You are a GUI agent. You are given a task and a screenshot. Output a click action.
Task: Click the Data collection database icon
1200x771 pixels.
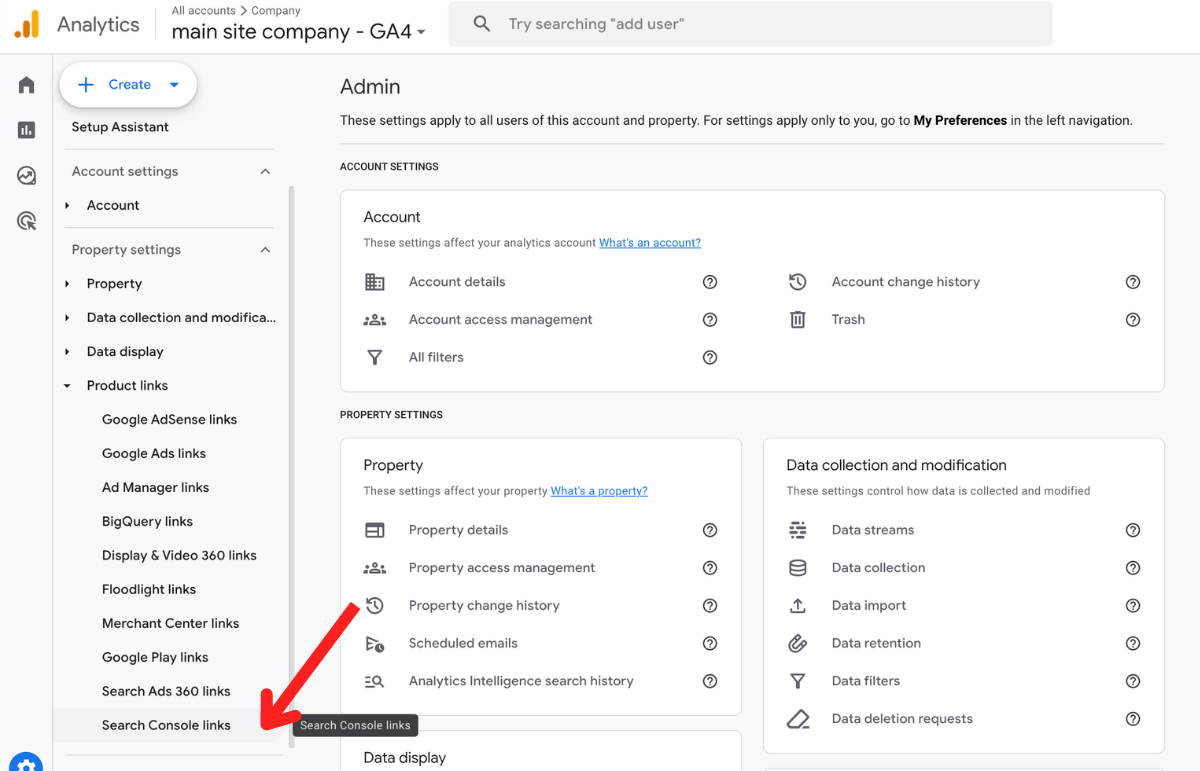pos(798,568)
